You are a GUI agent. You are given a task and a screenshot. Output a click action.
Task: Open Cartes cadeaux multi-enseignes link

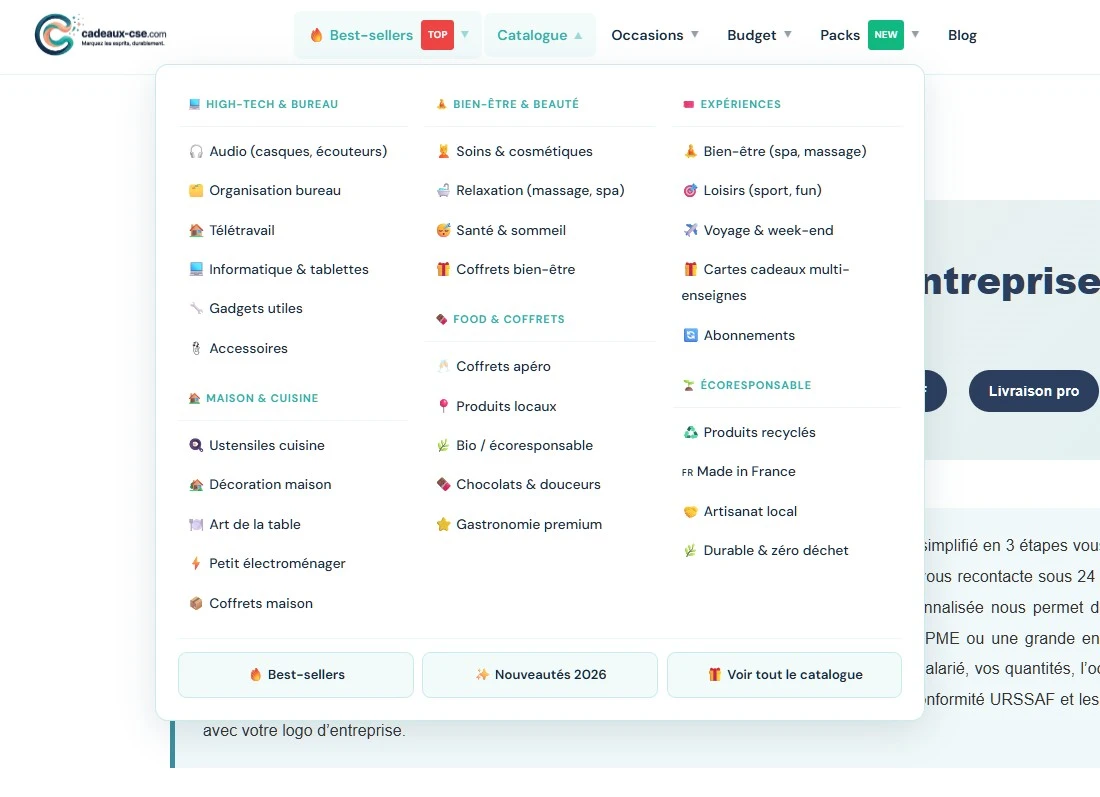point(765,283)
